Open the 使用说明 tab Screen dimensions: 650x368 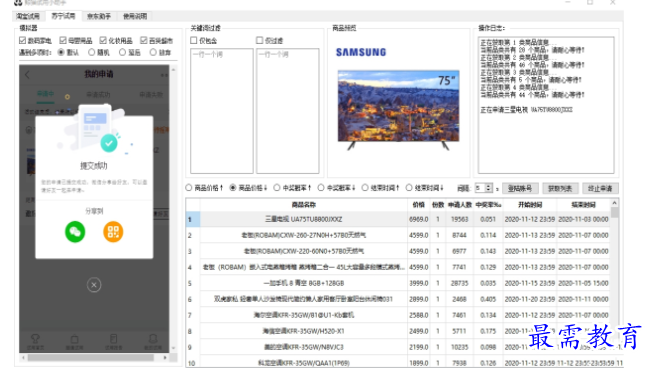(x=135, y=16)
